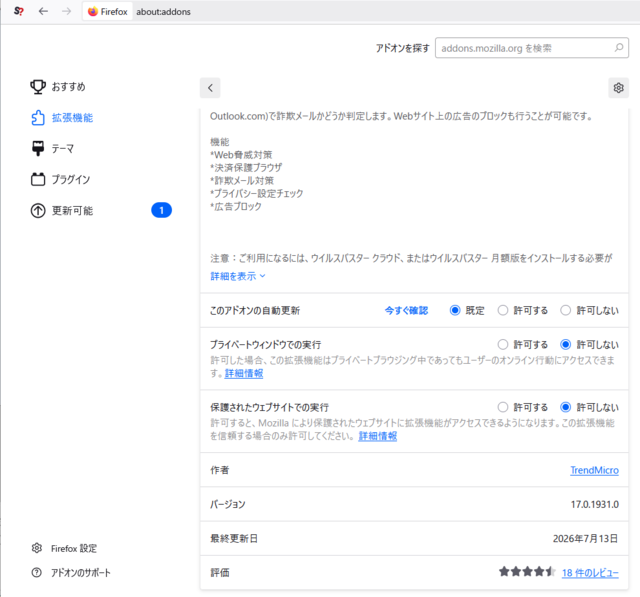
Task: Open アドオンのサポート link
Action: click(x=80, y=573)
